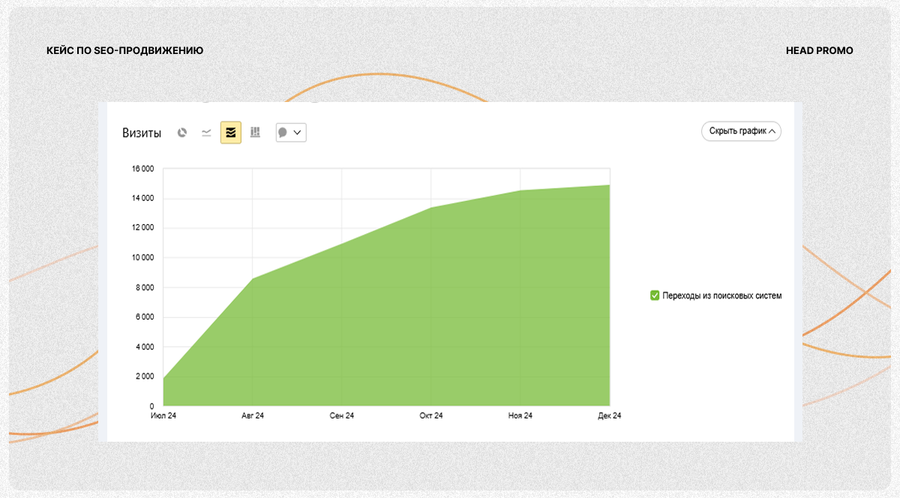Click the 'Переходы из поисковых систем' legend label

pyautogui.click(x=722, y=295)
